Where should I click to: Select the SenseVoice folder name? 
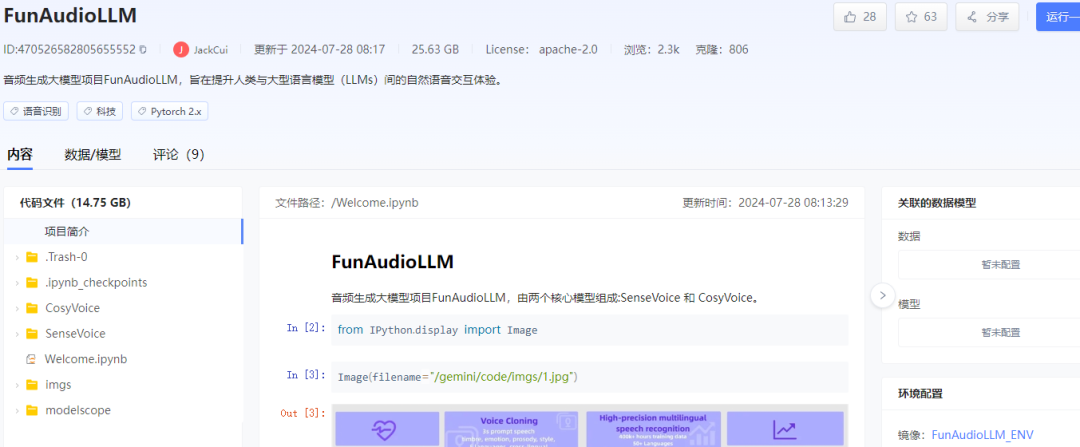(x=75, y=333)
